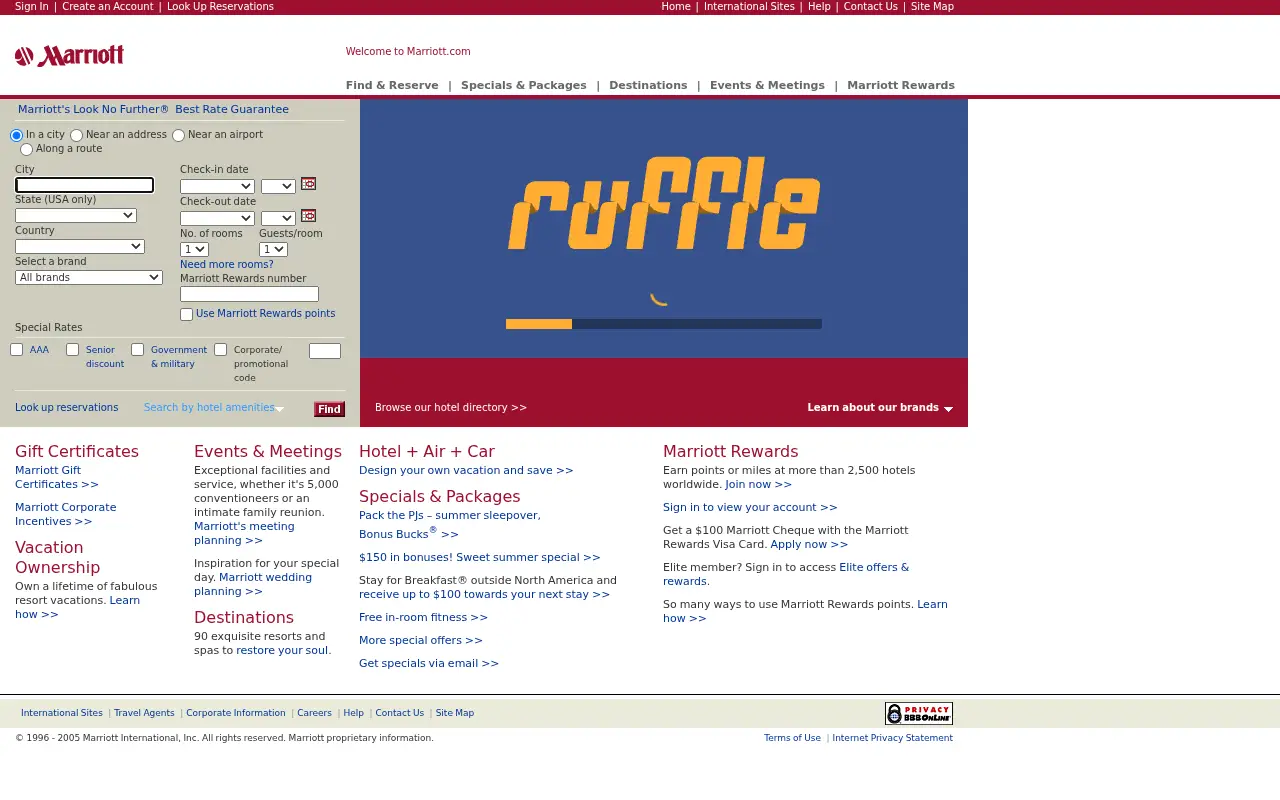Select the Near an address option
Viewport: 1280px width, 800px height.
77,135
